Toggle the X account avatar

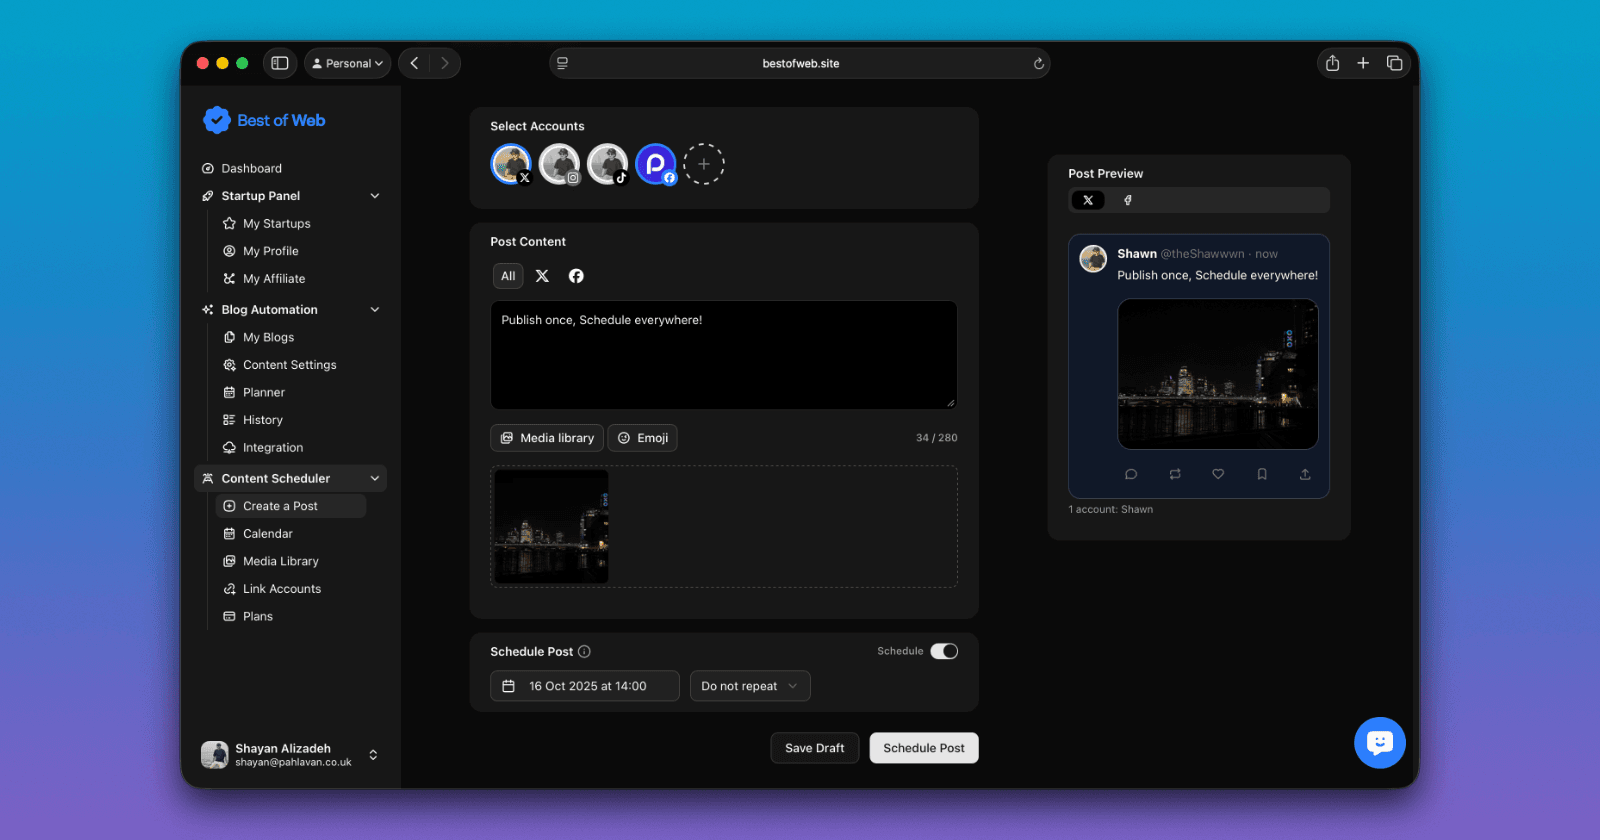tap(511, 164)
